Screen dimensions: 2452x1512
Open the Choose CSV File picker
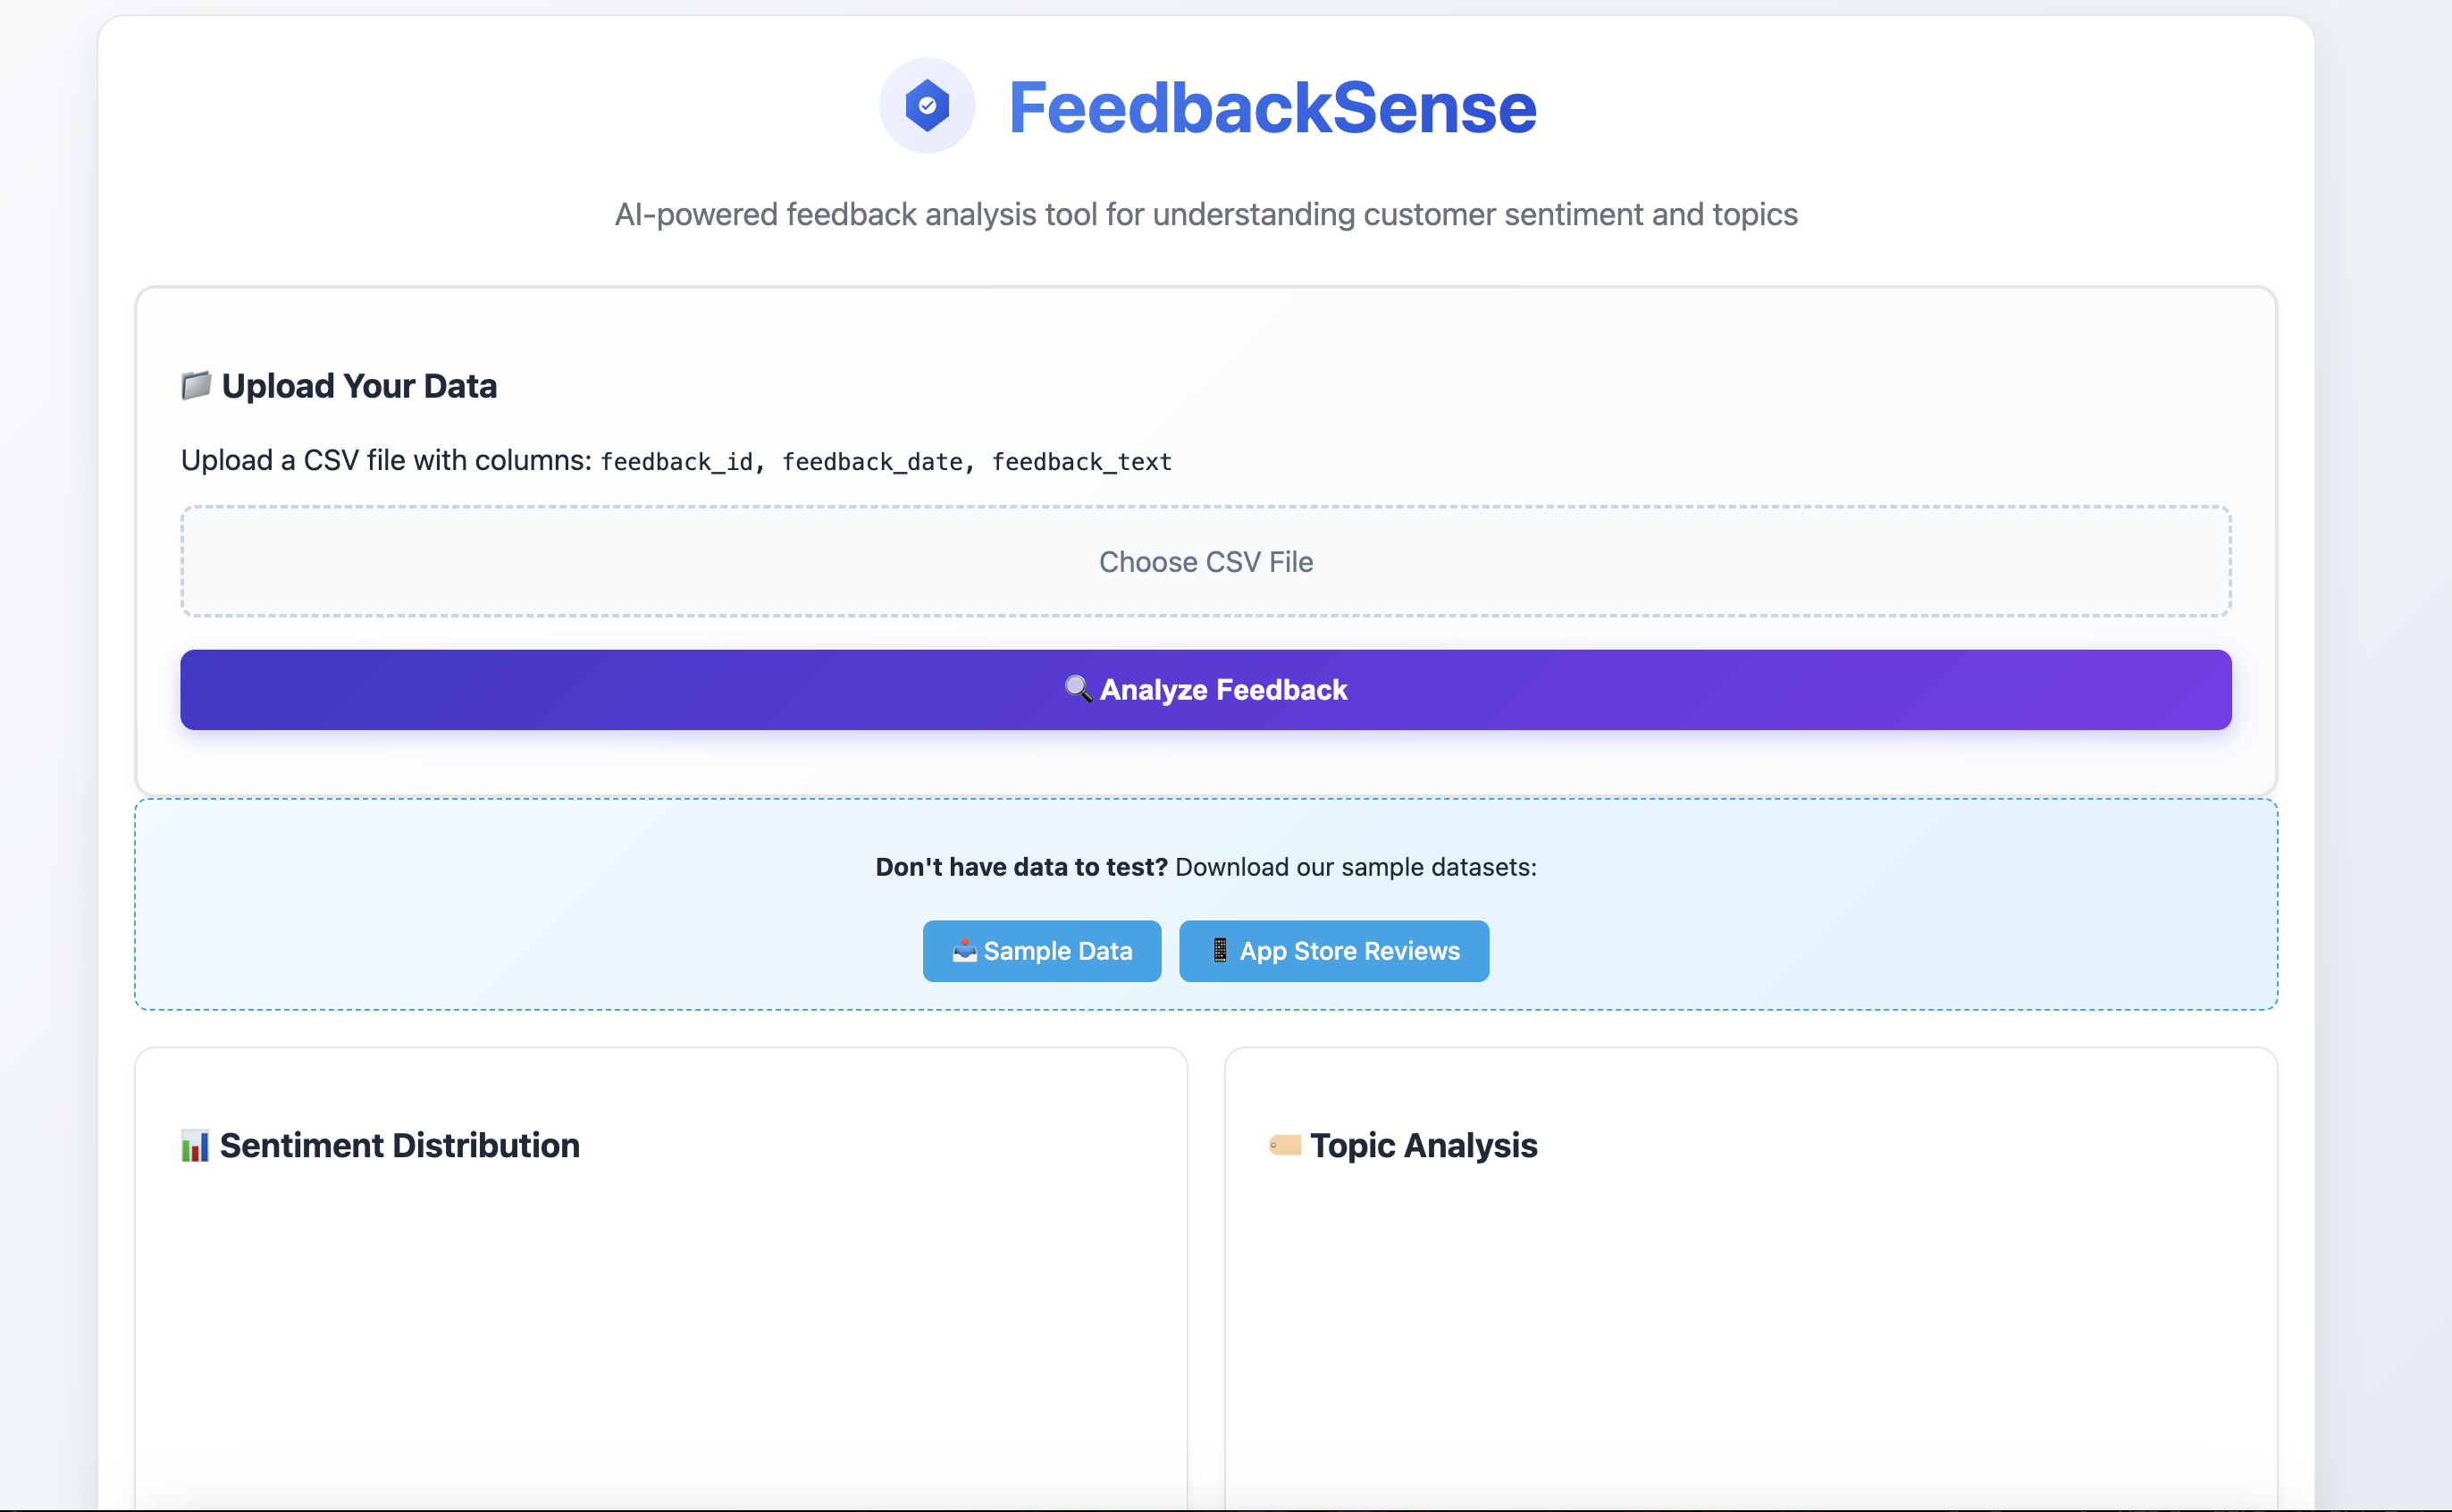[1205, 561]
